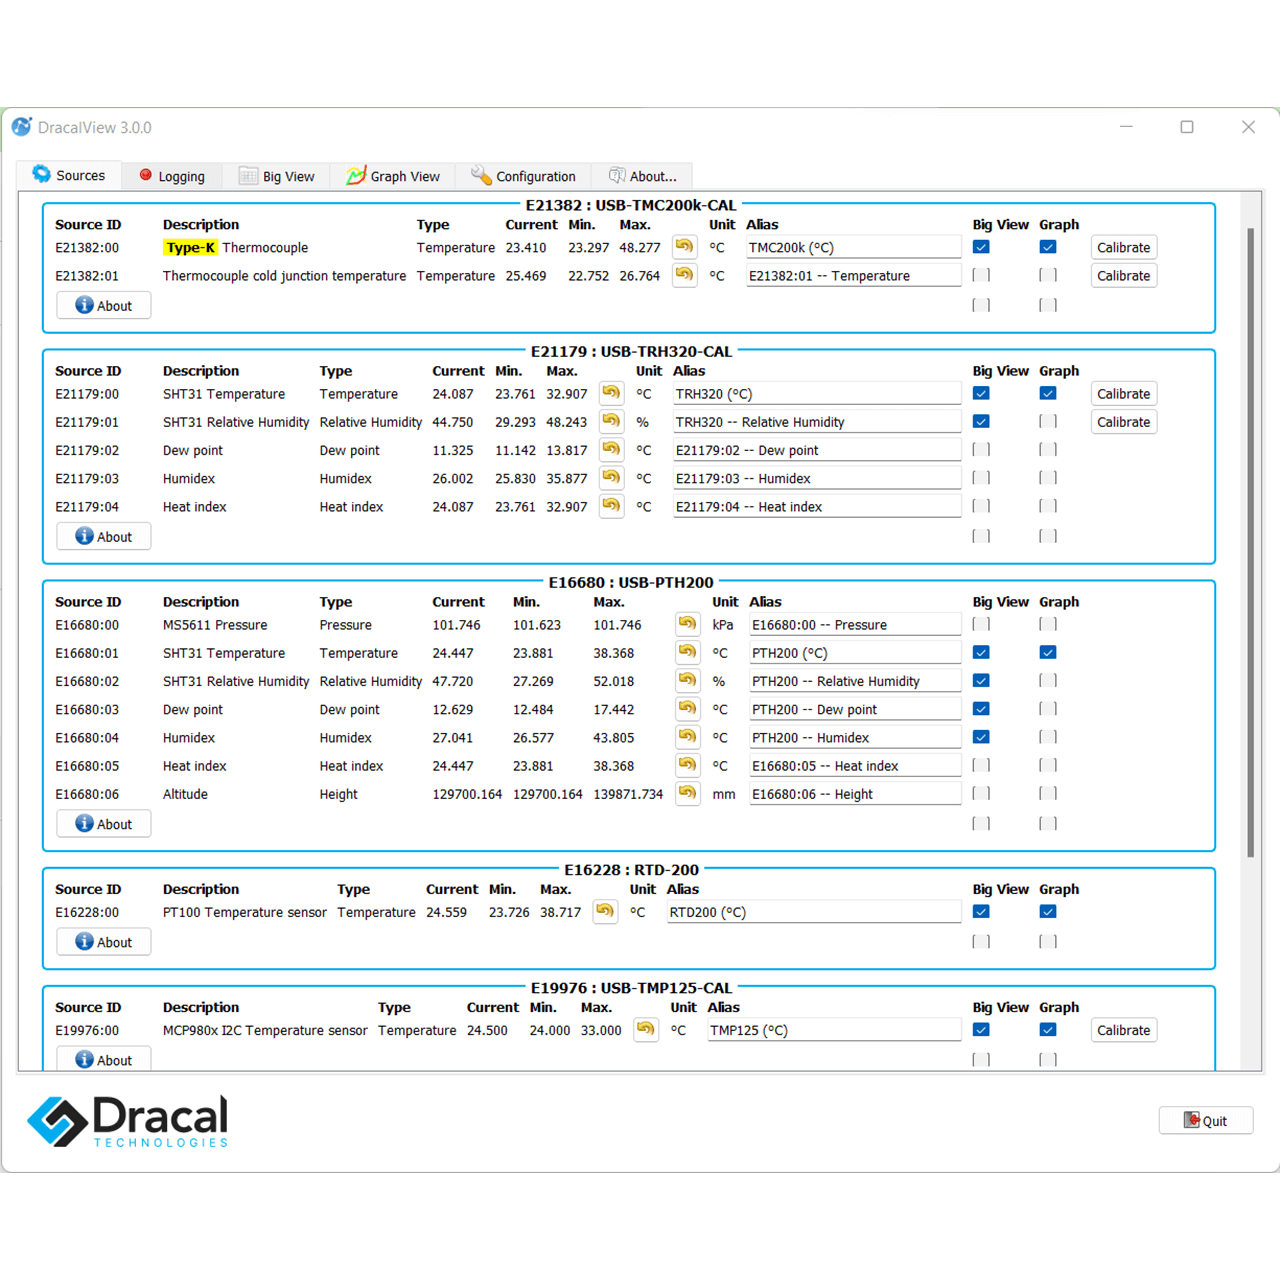Reset min/max for E16680:00 MS5611 Pressure
This screenshot has height=1280, width=1280.
[687, 624]
